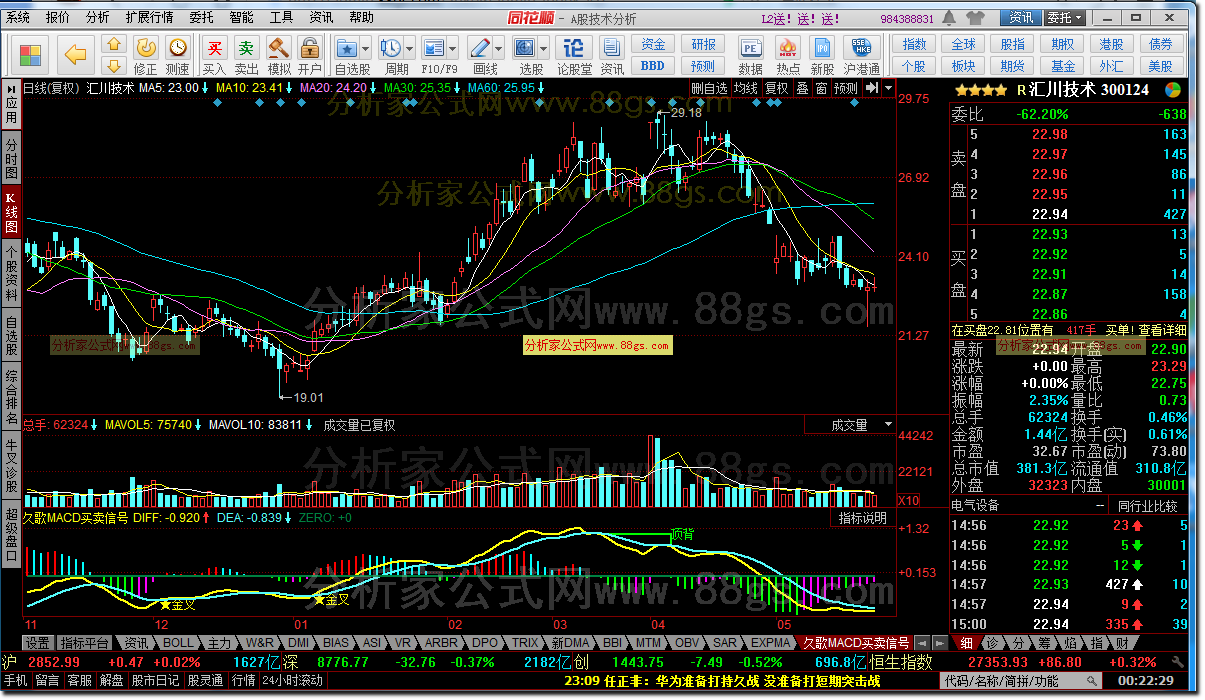Click the 指数 index button
The image size is (1205, 700).
point(914,45)
